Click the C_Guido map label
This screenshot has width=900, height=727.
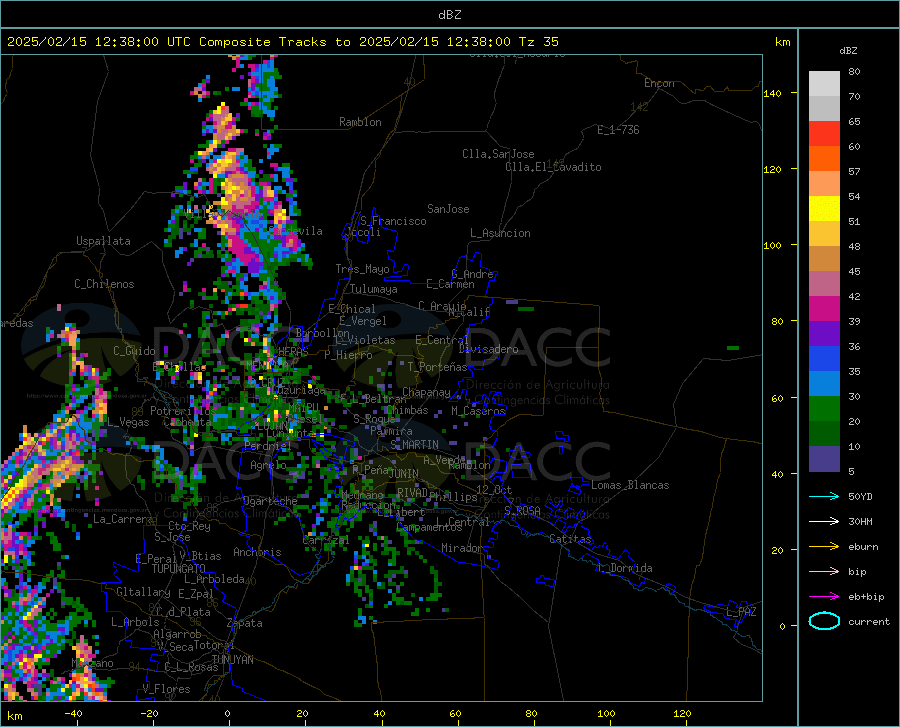pyautogui.click(x=134, y=351)
